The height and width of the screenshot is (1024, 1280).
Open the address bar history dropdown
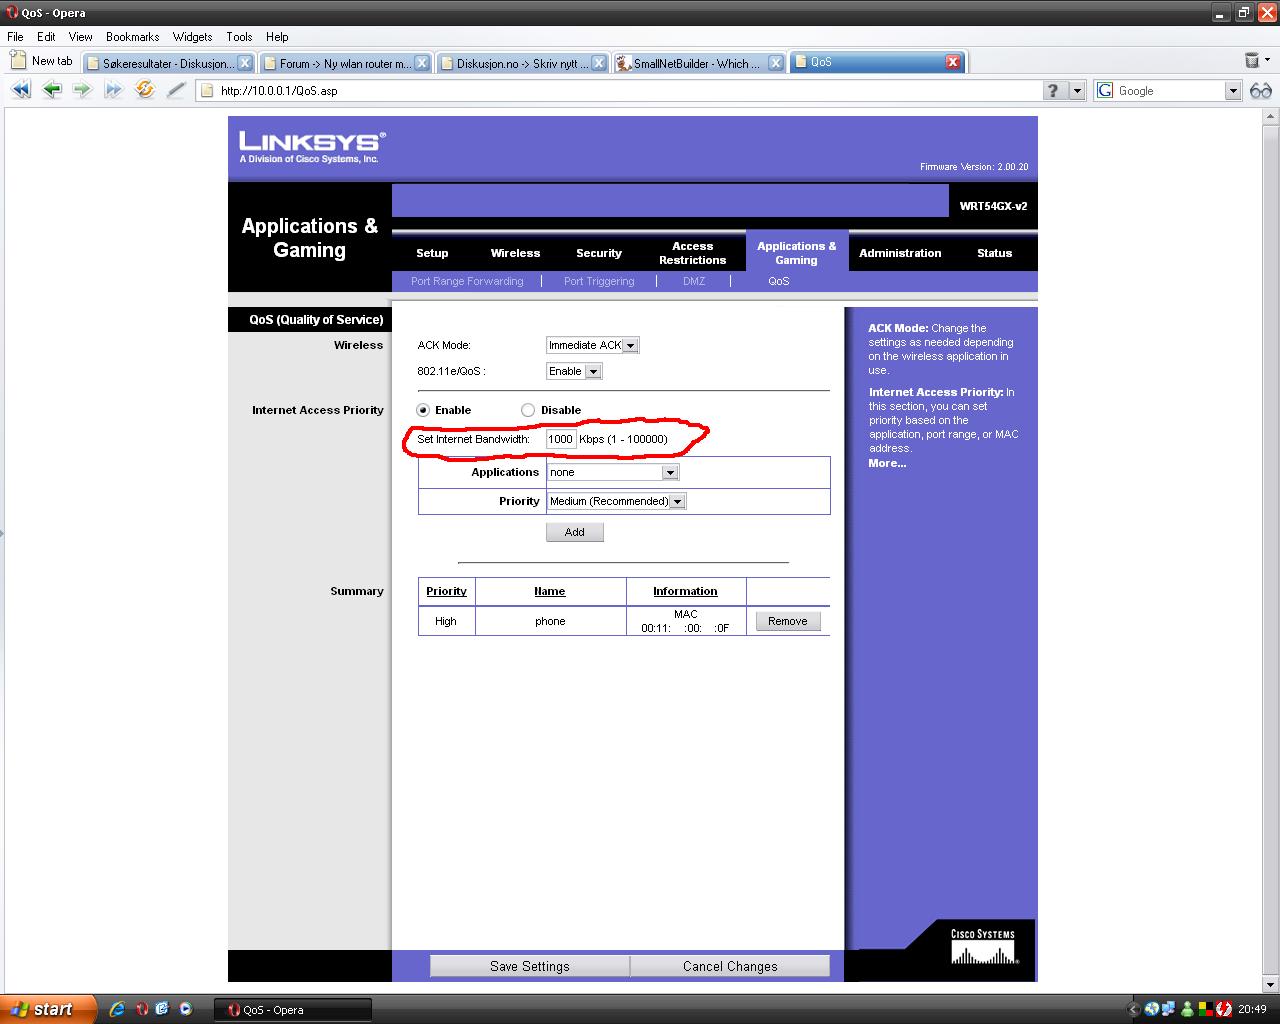[1077, 91]
